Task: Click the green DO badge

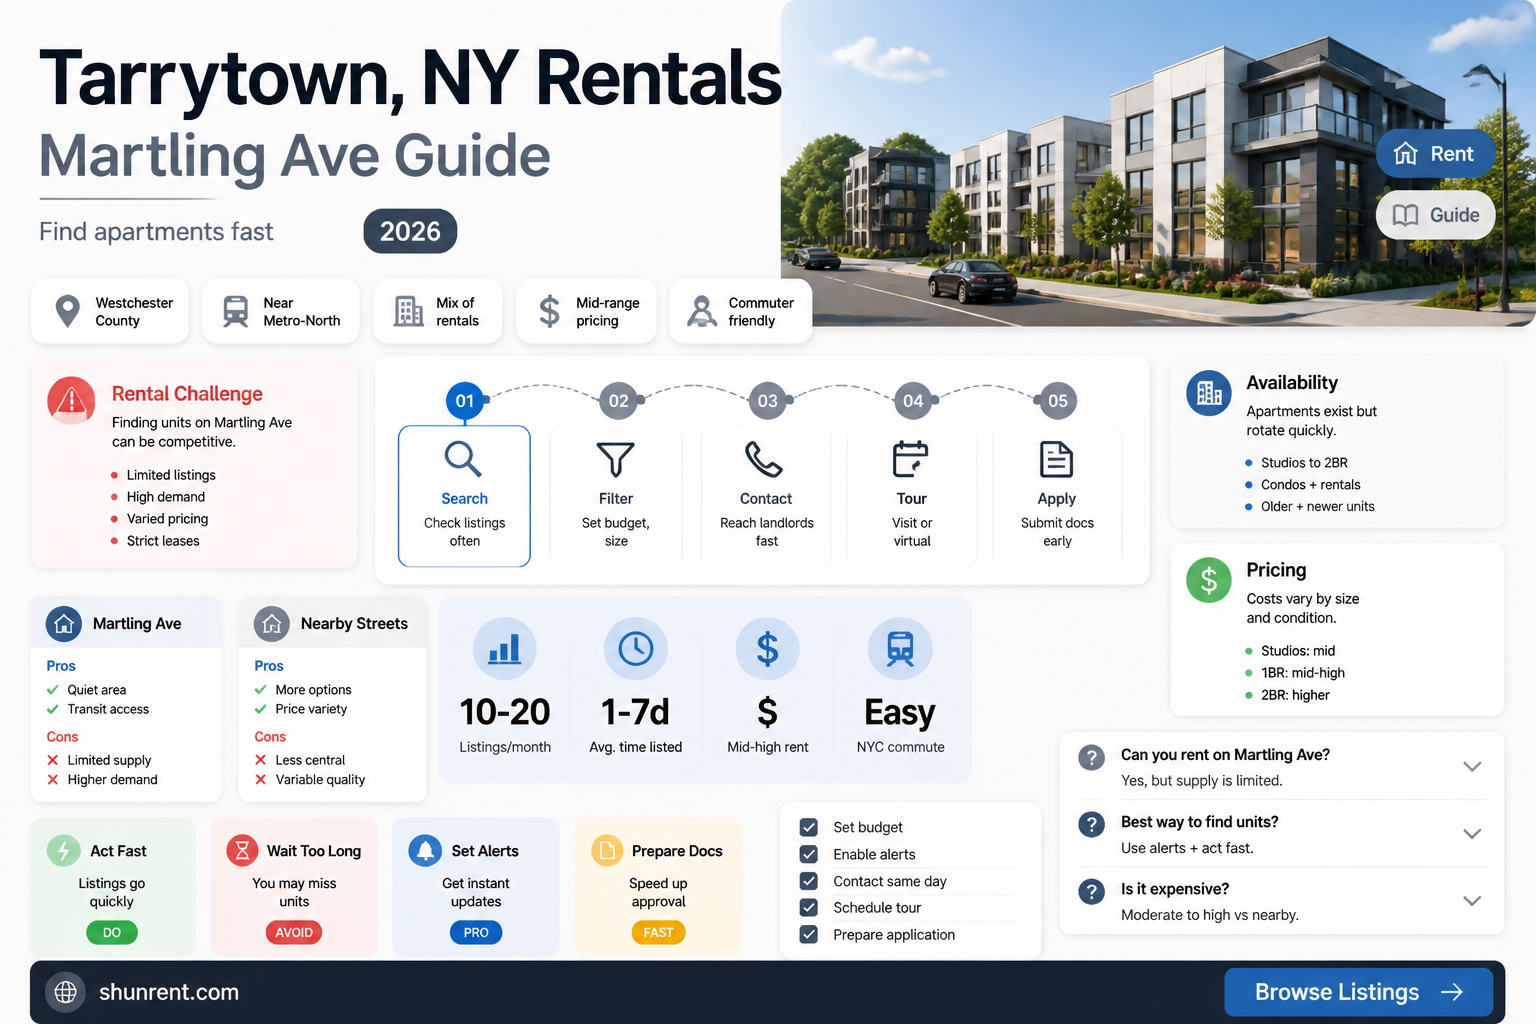Action: click(112, 933)
